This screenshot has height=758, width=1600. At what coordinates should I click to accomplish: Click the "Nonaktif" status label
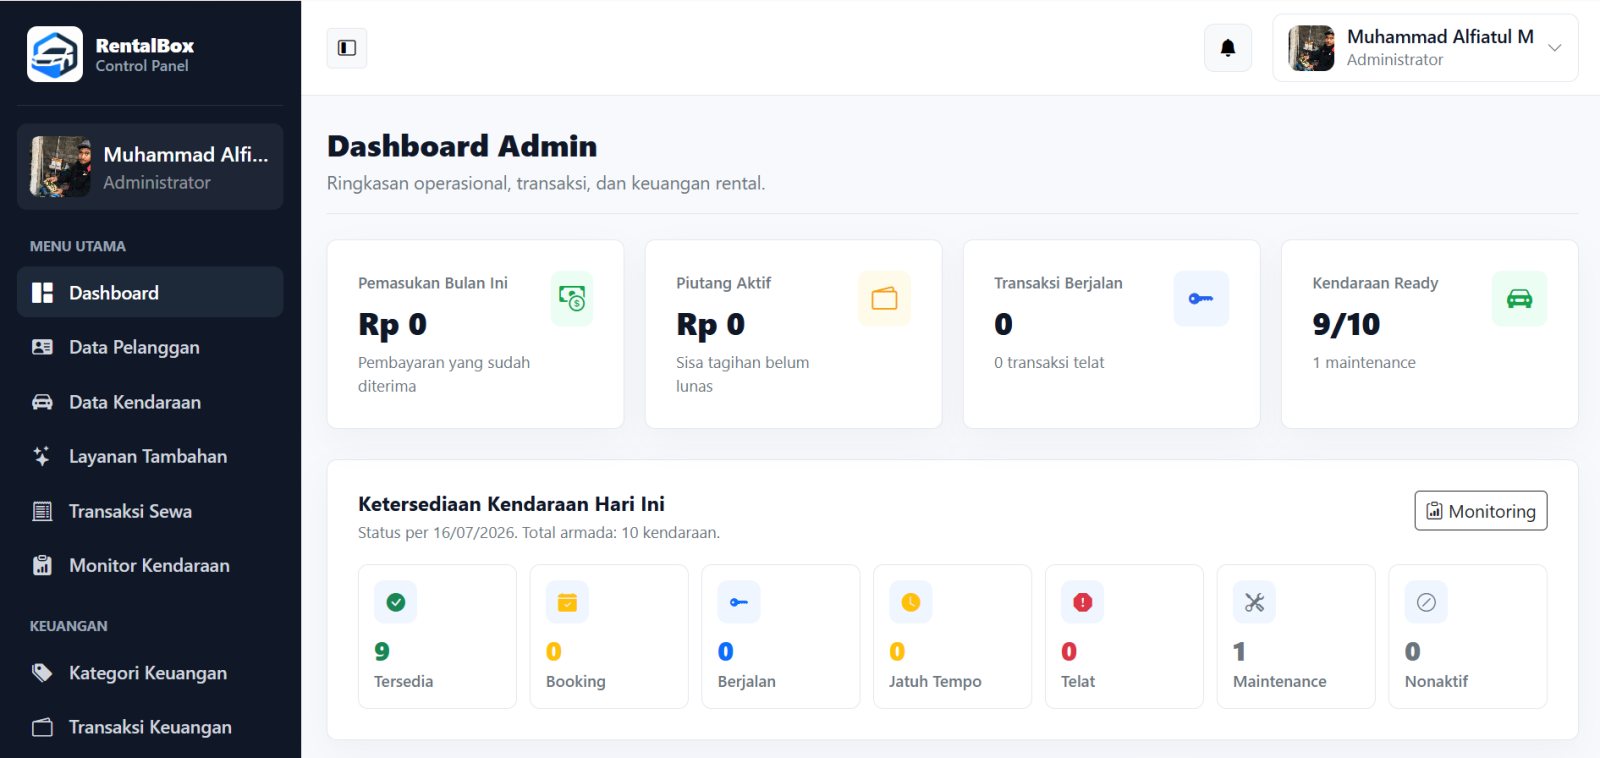(x=1436, y=681)
